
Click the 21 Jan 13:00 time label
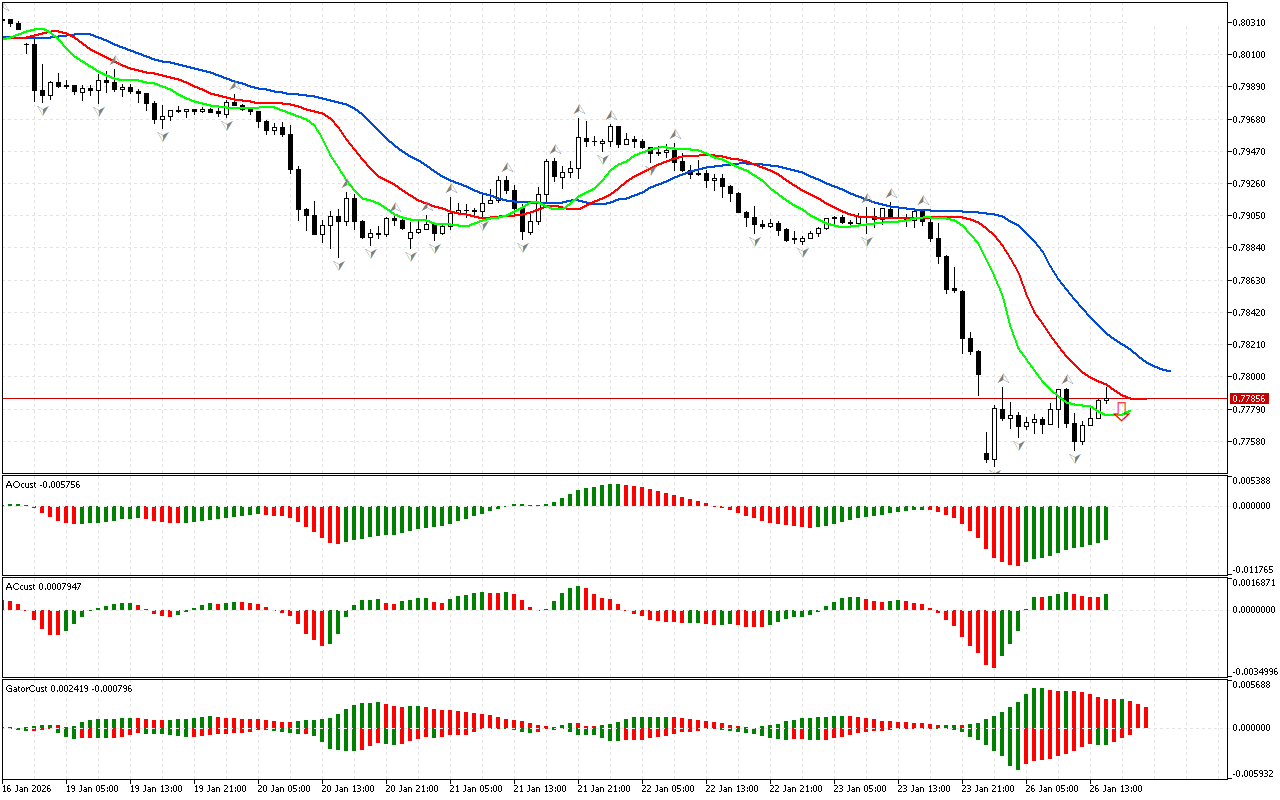tap(539, 788)
